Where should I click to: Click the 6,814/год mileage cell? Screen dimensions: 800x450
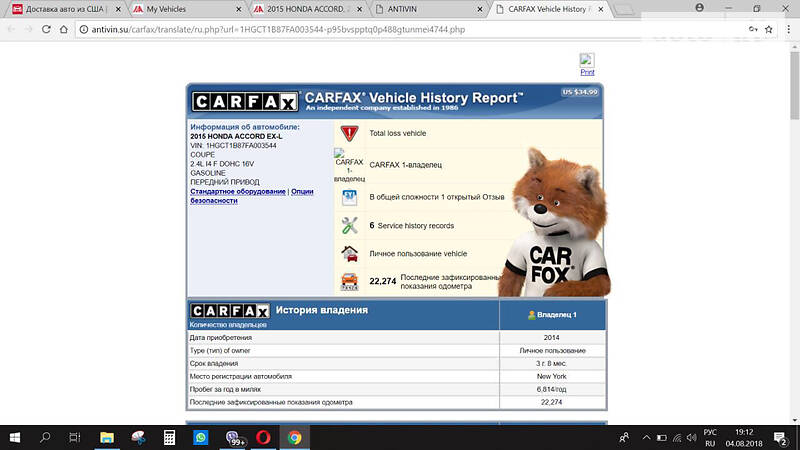click(x=552, y=389)
